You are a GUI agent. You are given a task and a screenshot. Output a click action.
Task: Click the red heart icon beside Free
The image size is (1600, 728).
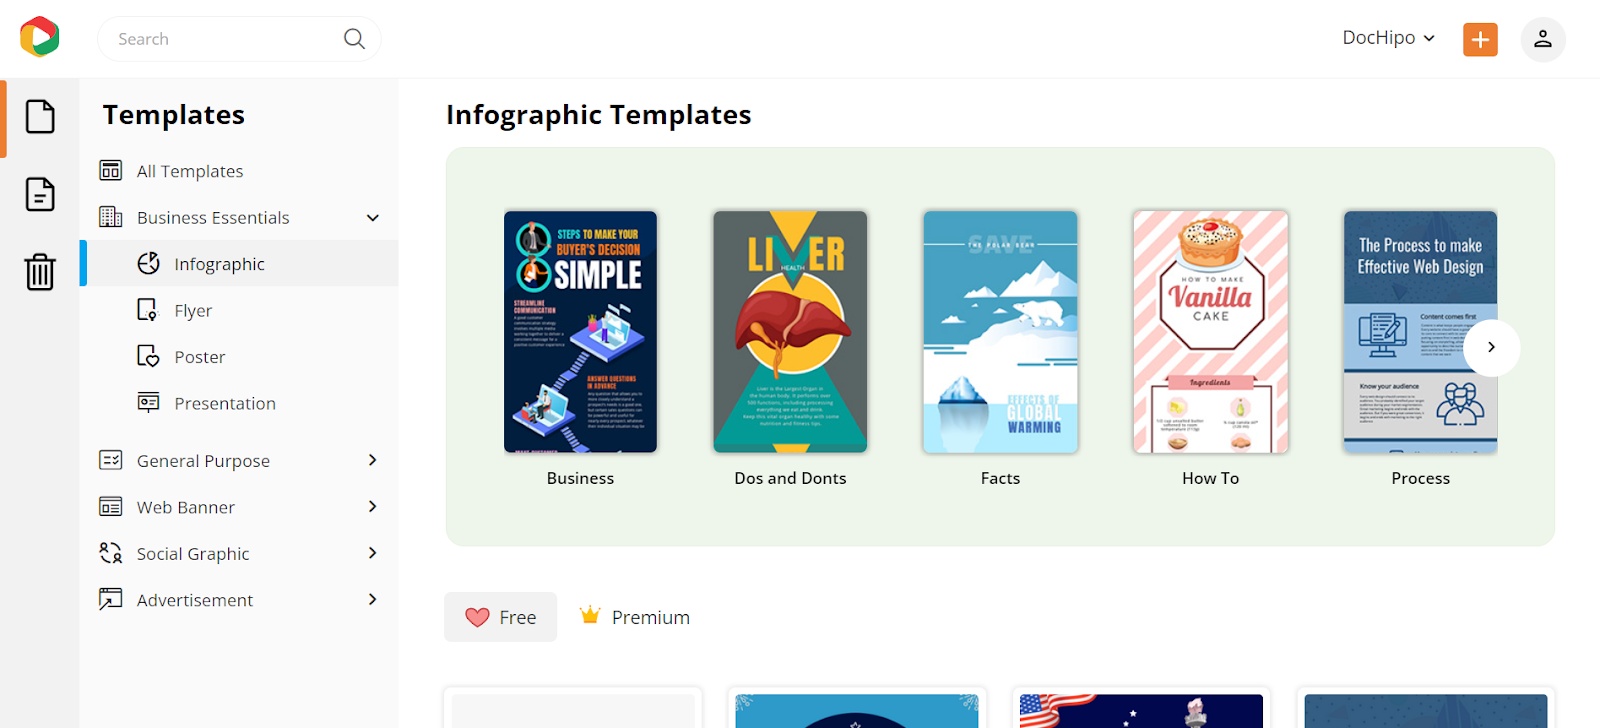click(477, 617)
